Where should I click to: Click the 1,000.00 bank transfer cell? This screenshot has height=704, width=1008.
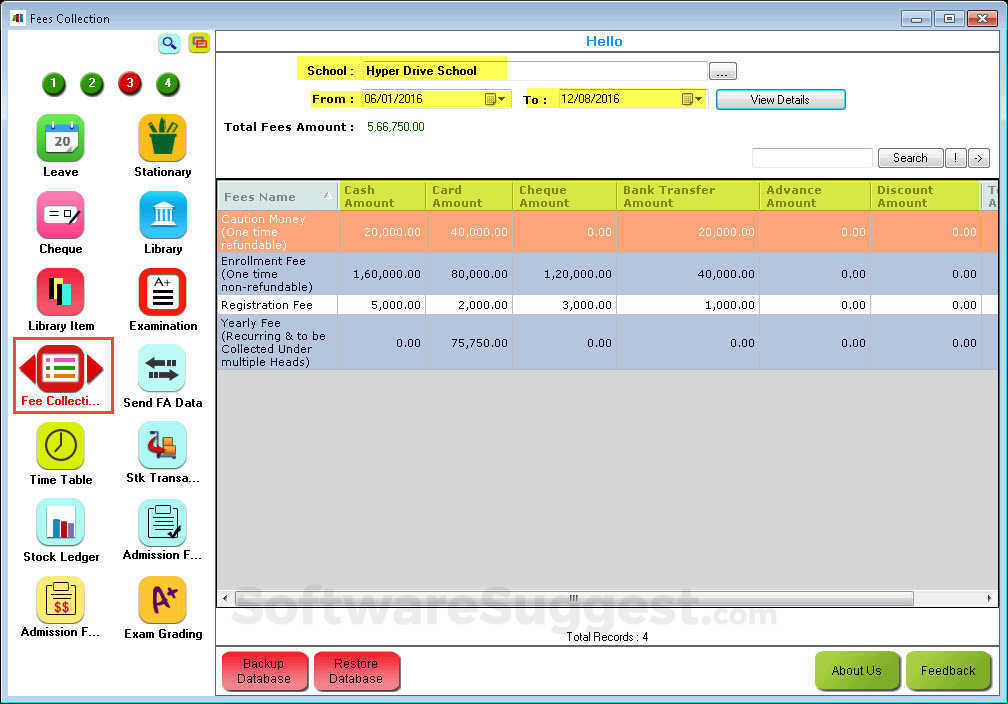(688, 305)
